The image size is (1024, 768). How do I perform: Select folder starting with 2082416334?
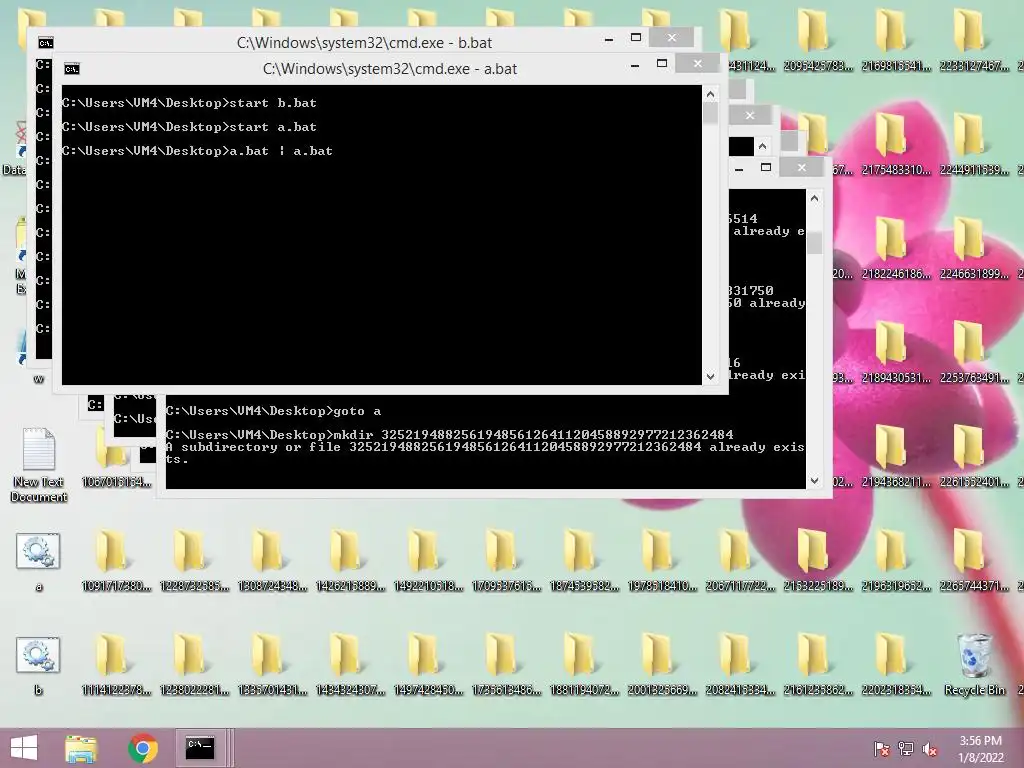tap(740, 665)
